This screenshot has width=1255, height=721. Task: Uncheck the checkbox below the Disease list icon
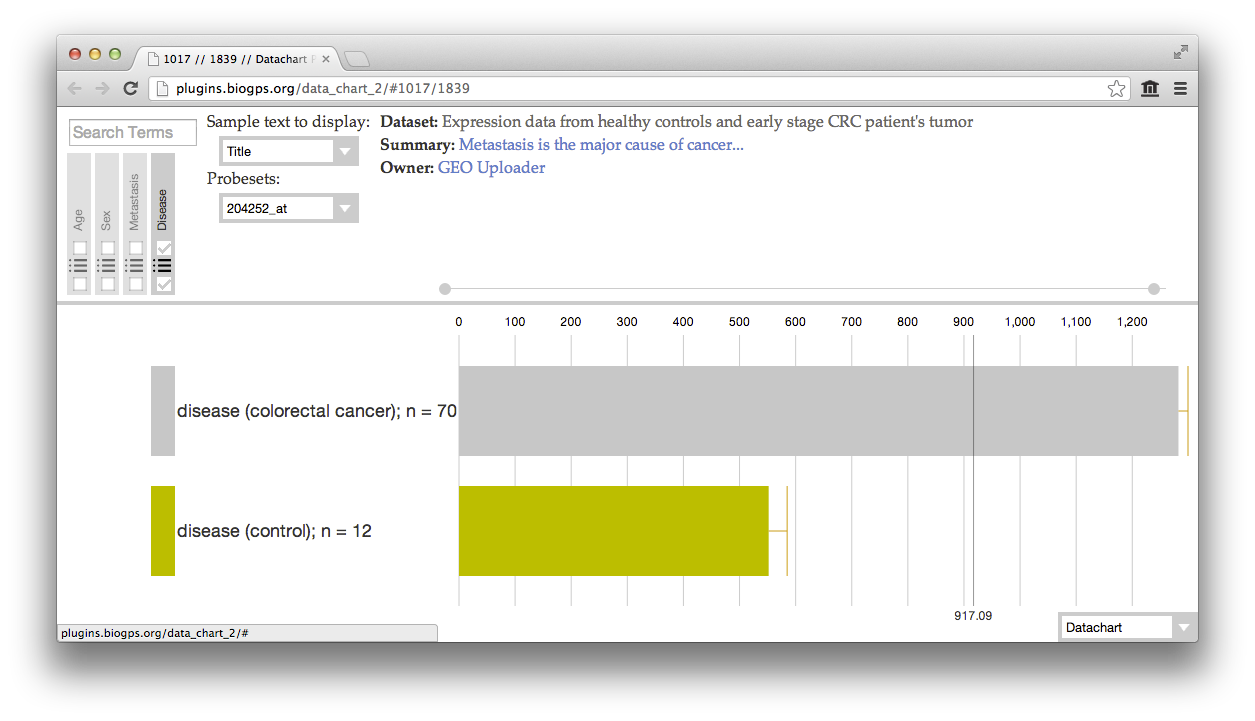point(164,284)
